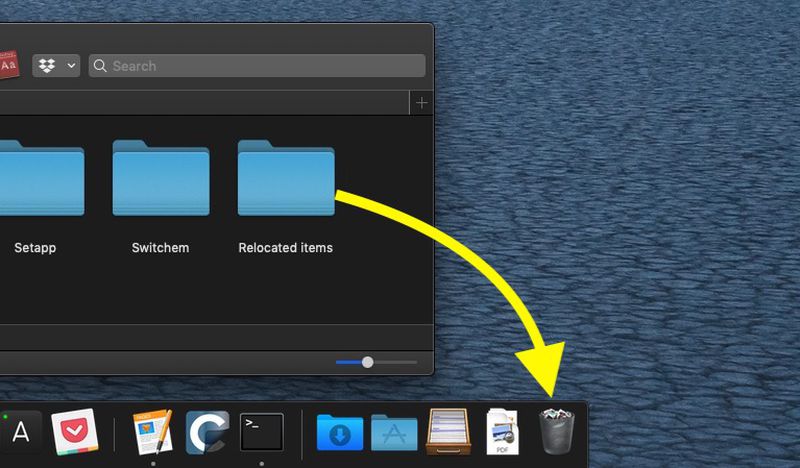Screen dimensions: 800x468
Task: Open the PDF document in Dock
Action: point(503,432)
